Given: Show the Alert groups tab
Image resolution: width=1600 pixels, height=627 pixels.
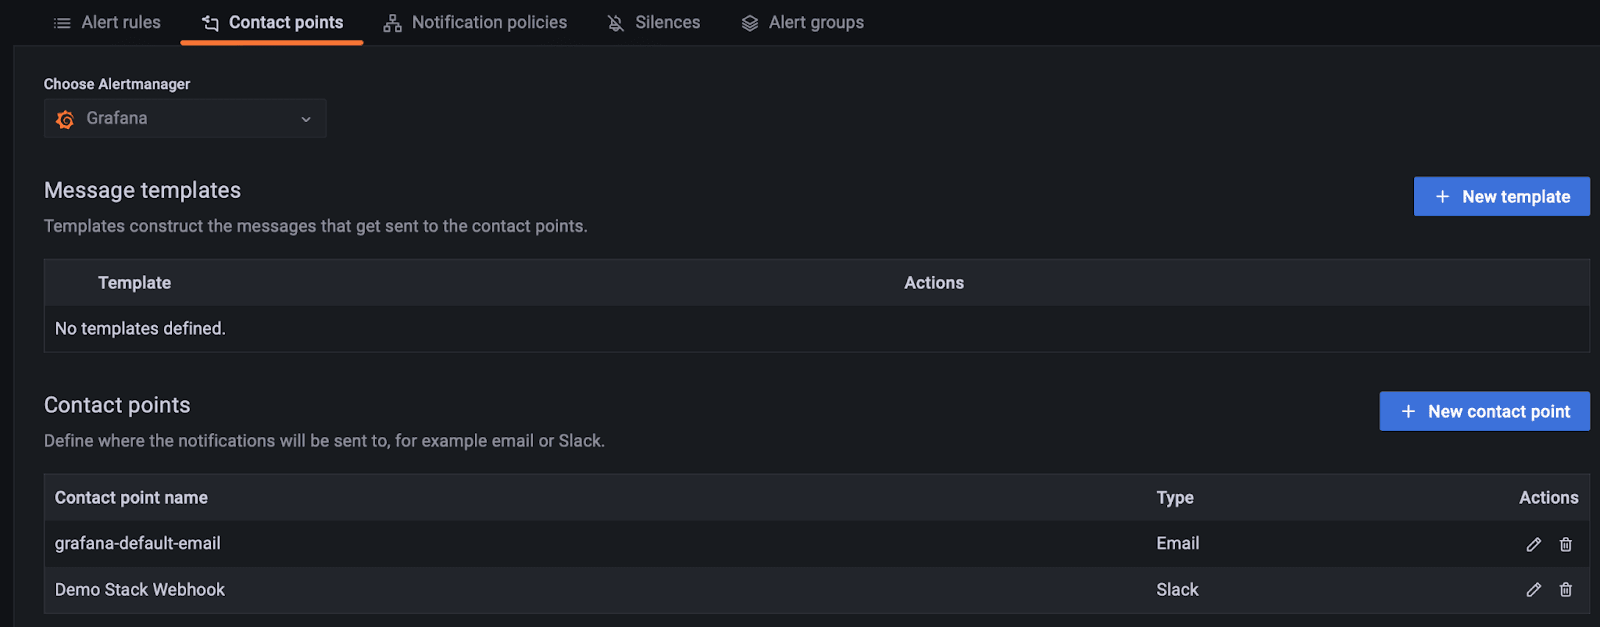Looking at the screenshot, I should pos(816,22).
